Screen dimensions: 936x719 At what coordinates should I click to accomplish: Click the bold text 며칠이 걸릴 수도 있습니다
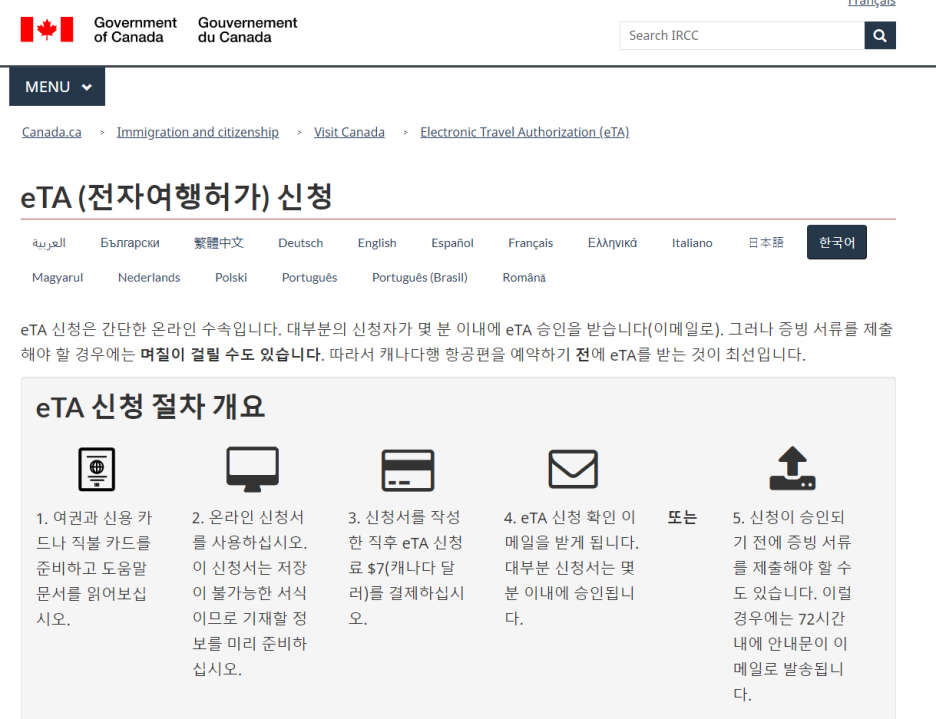[232, 354]
